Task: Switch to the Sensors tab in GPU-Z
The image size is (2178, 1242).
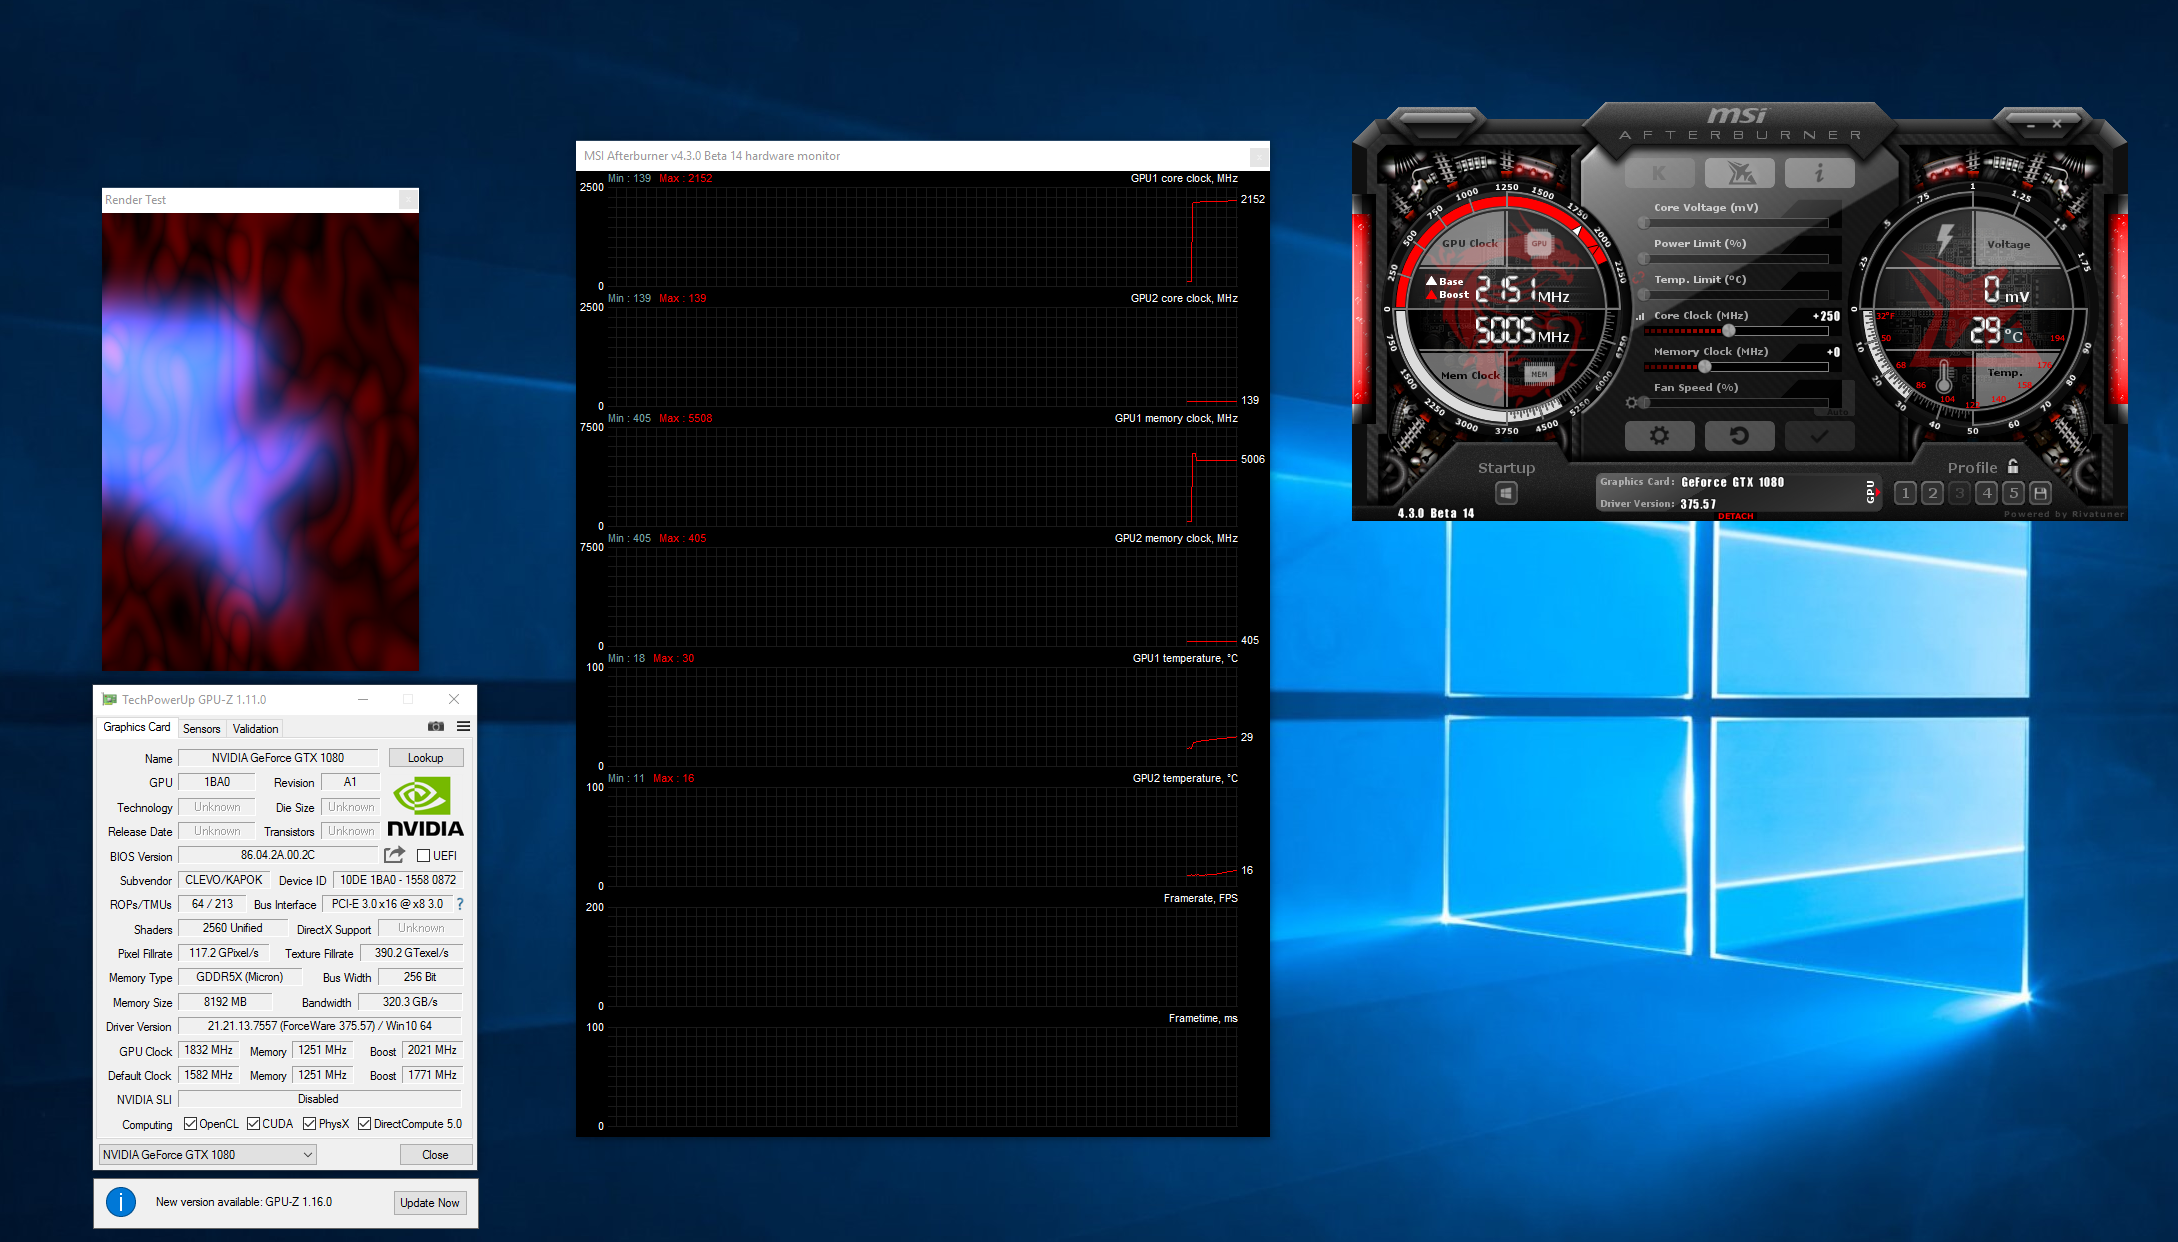Action: click(x=201, y=728)
